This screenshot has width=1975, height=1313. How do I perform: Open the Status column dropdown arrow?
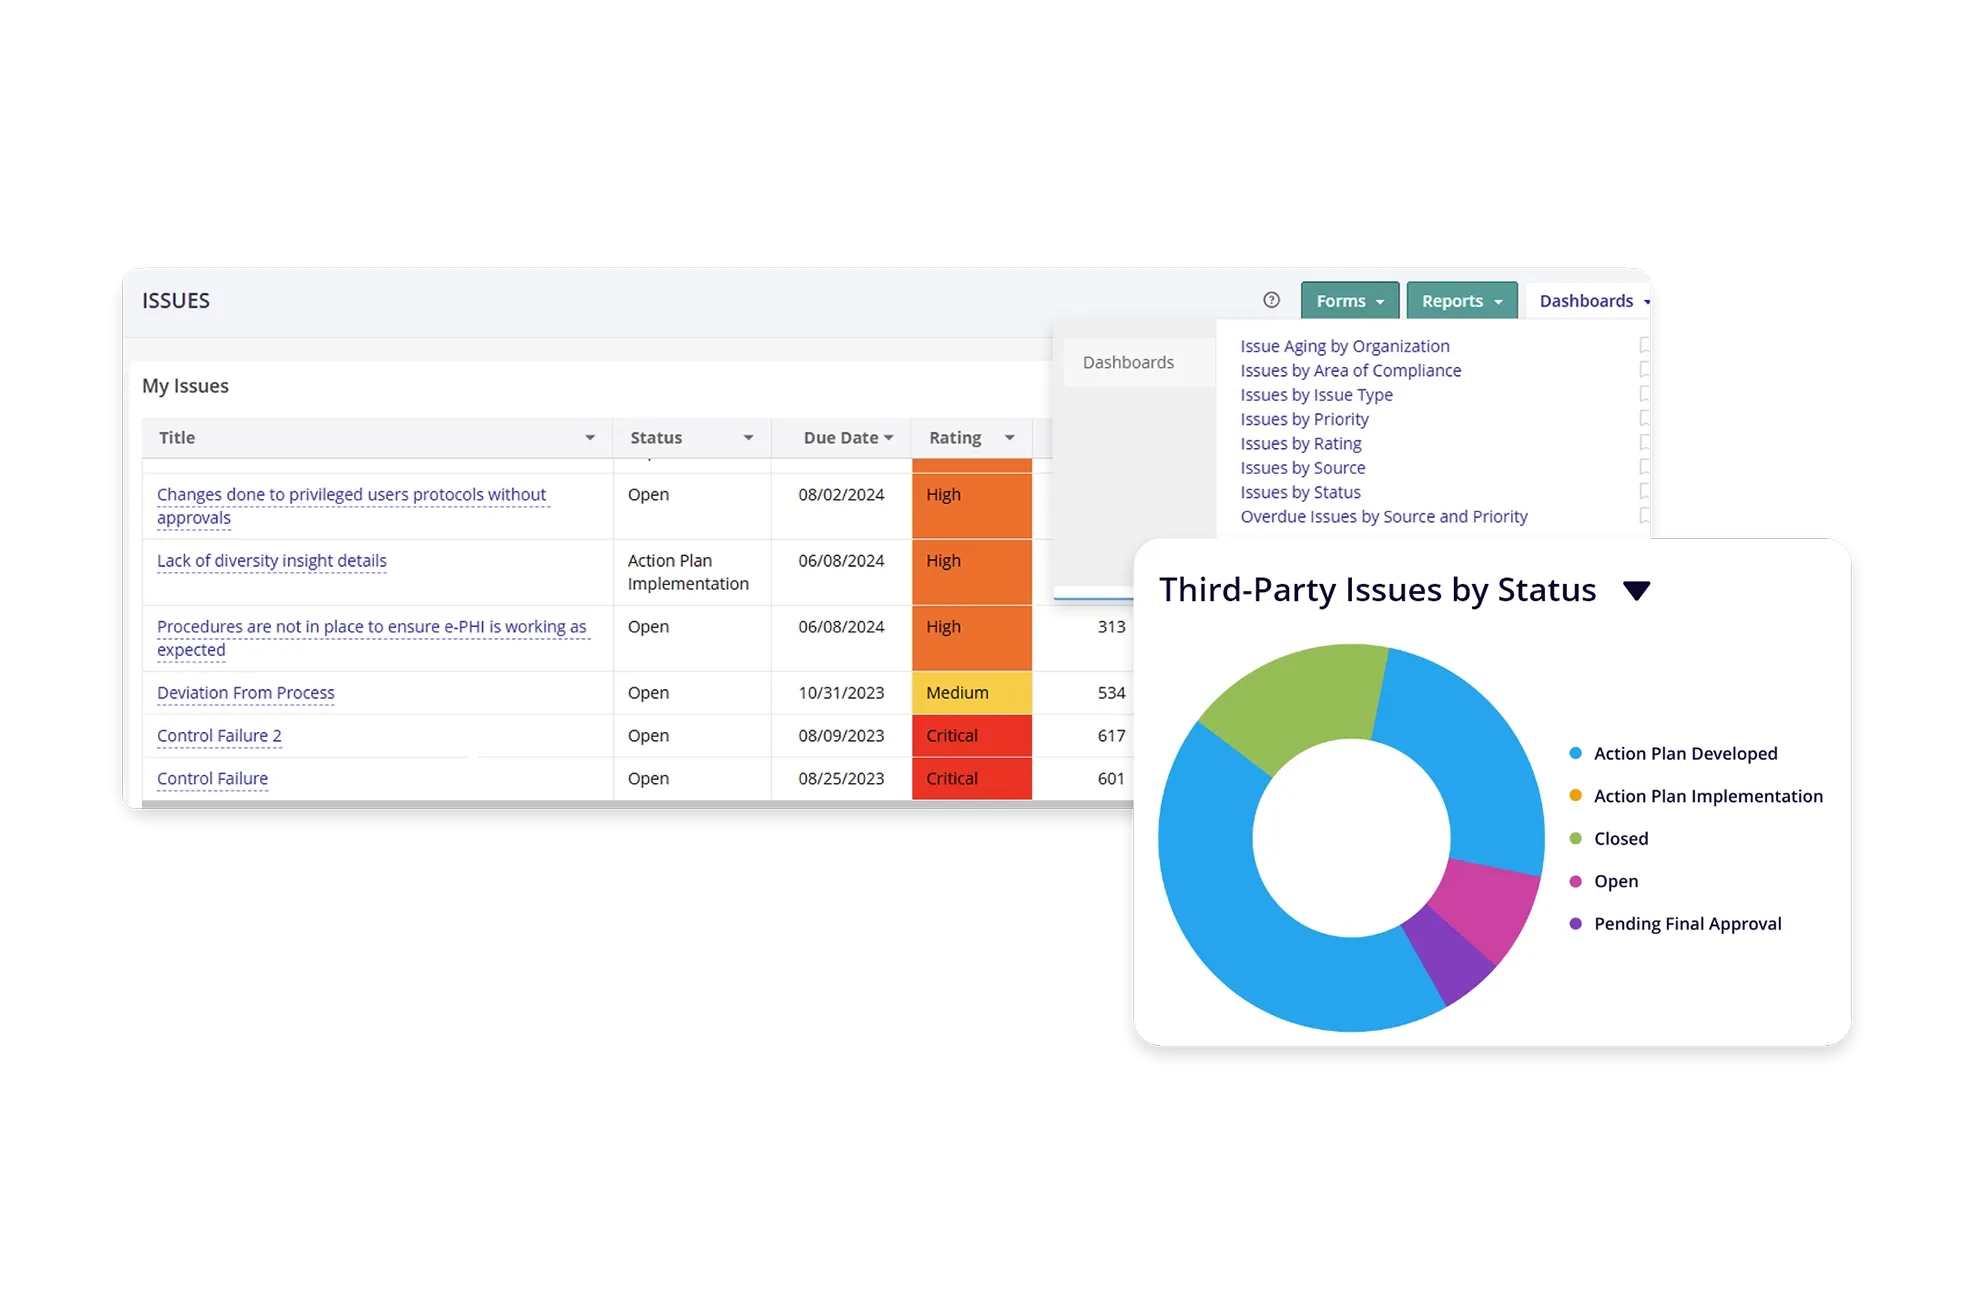748,438
